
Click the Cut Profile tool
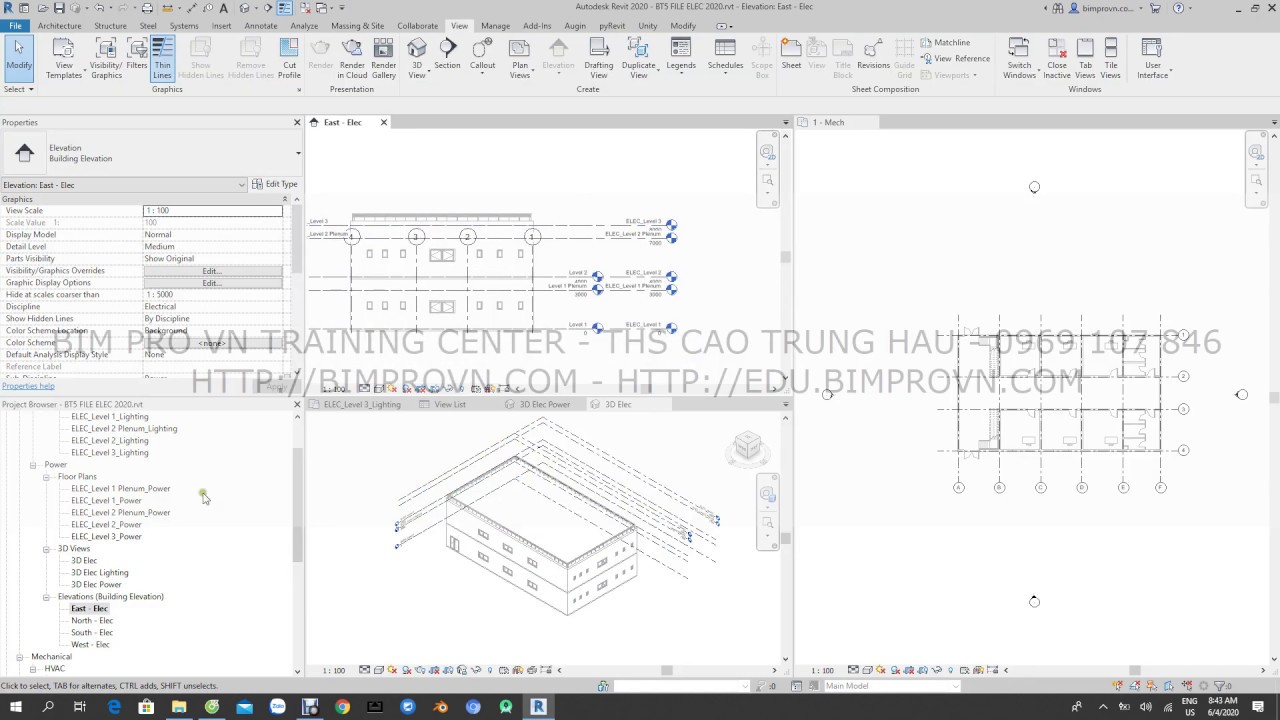289,58
